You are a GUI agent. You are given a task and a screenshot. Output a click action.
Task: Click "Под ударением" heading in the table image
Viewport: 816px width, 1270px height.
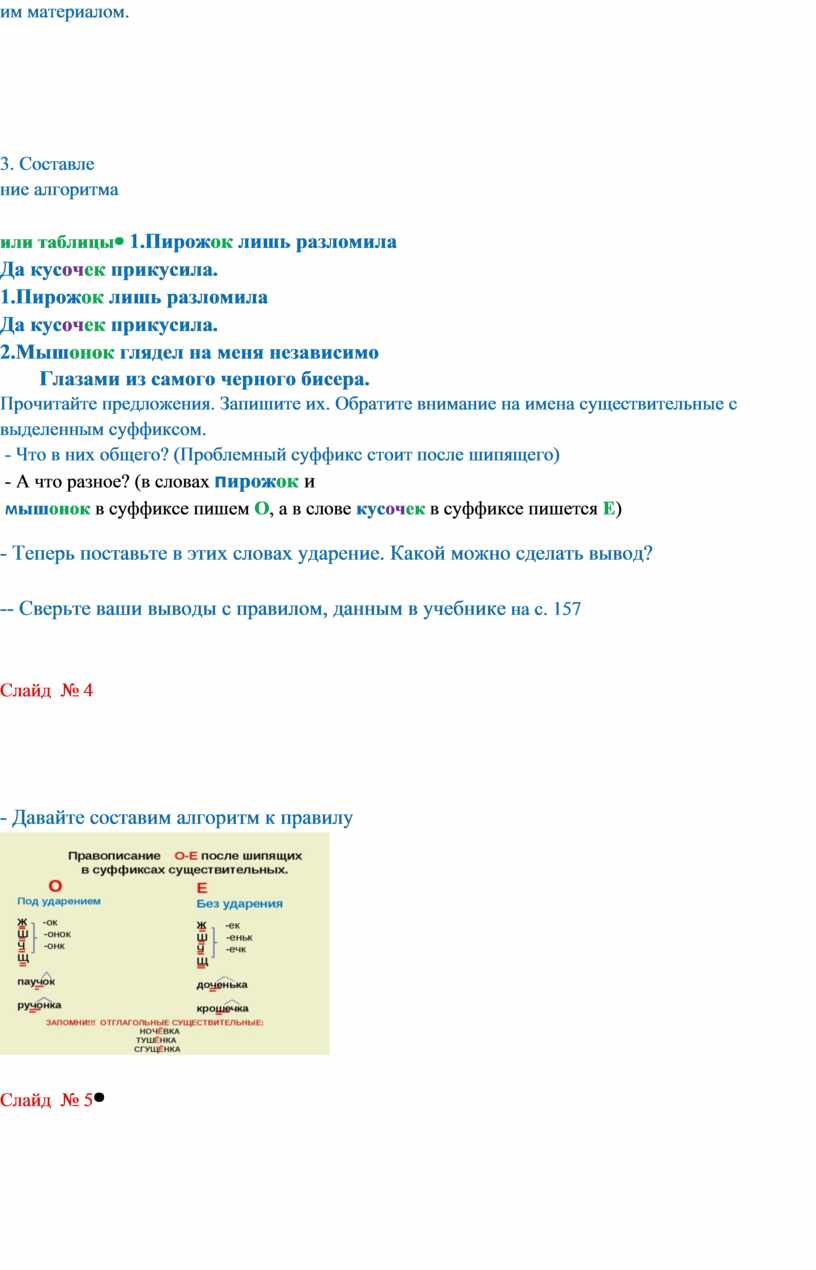coord(58,901)
